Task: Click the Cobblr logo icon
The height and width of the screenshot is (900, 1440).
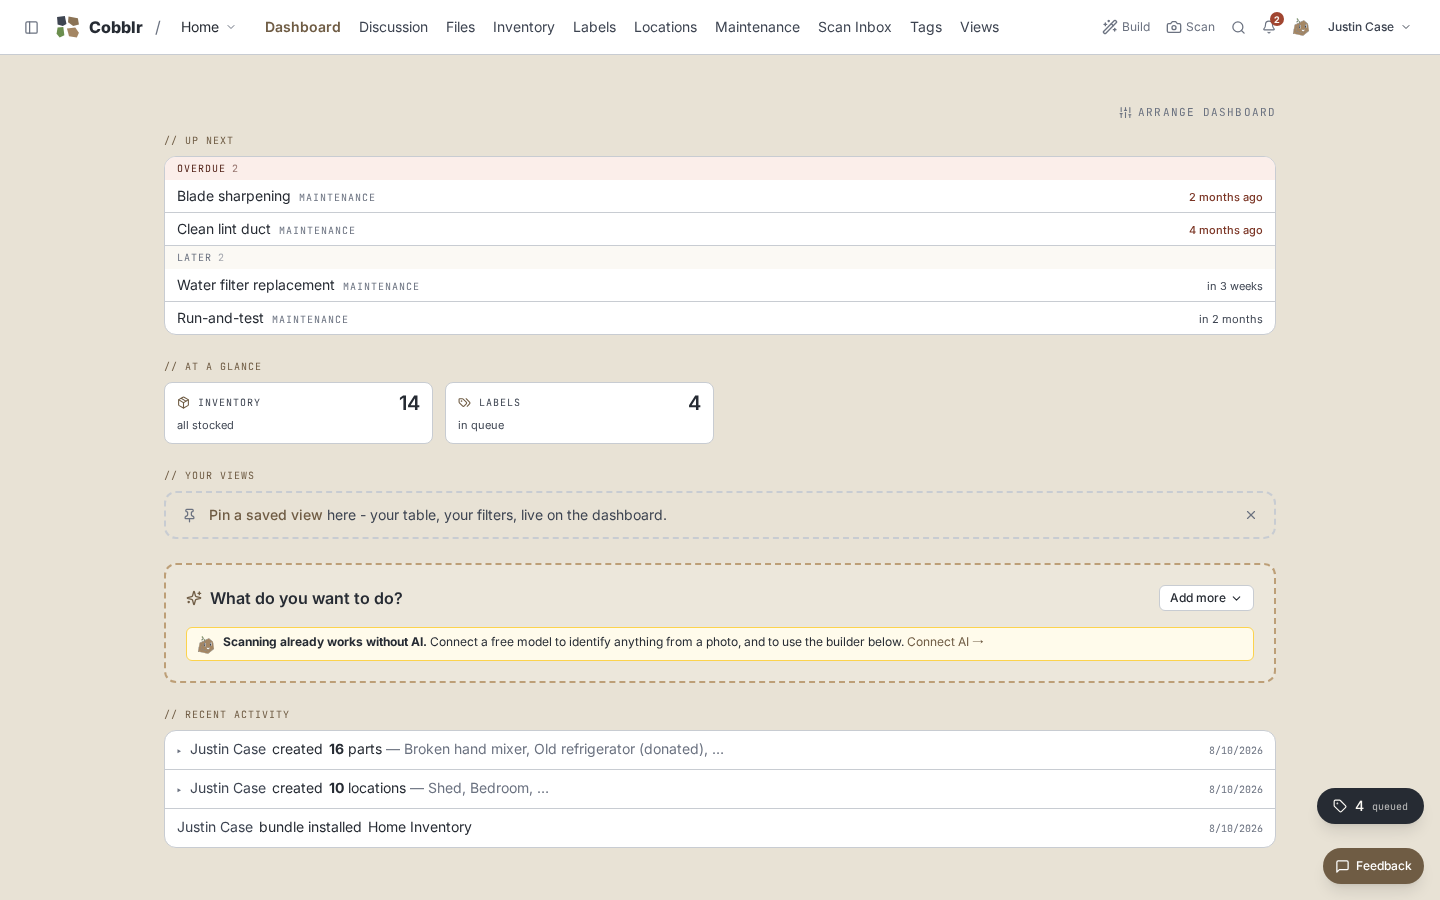Action: point(67,27)
